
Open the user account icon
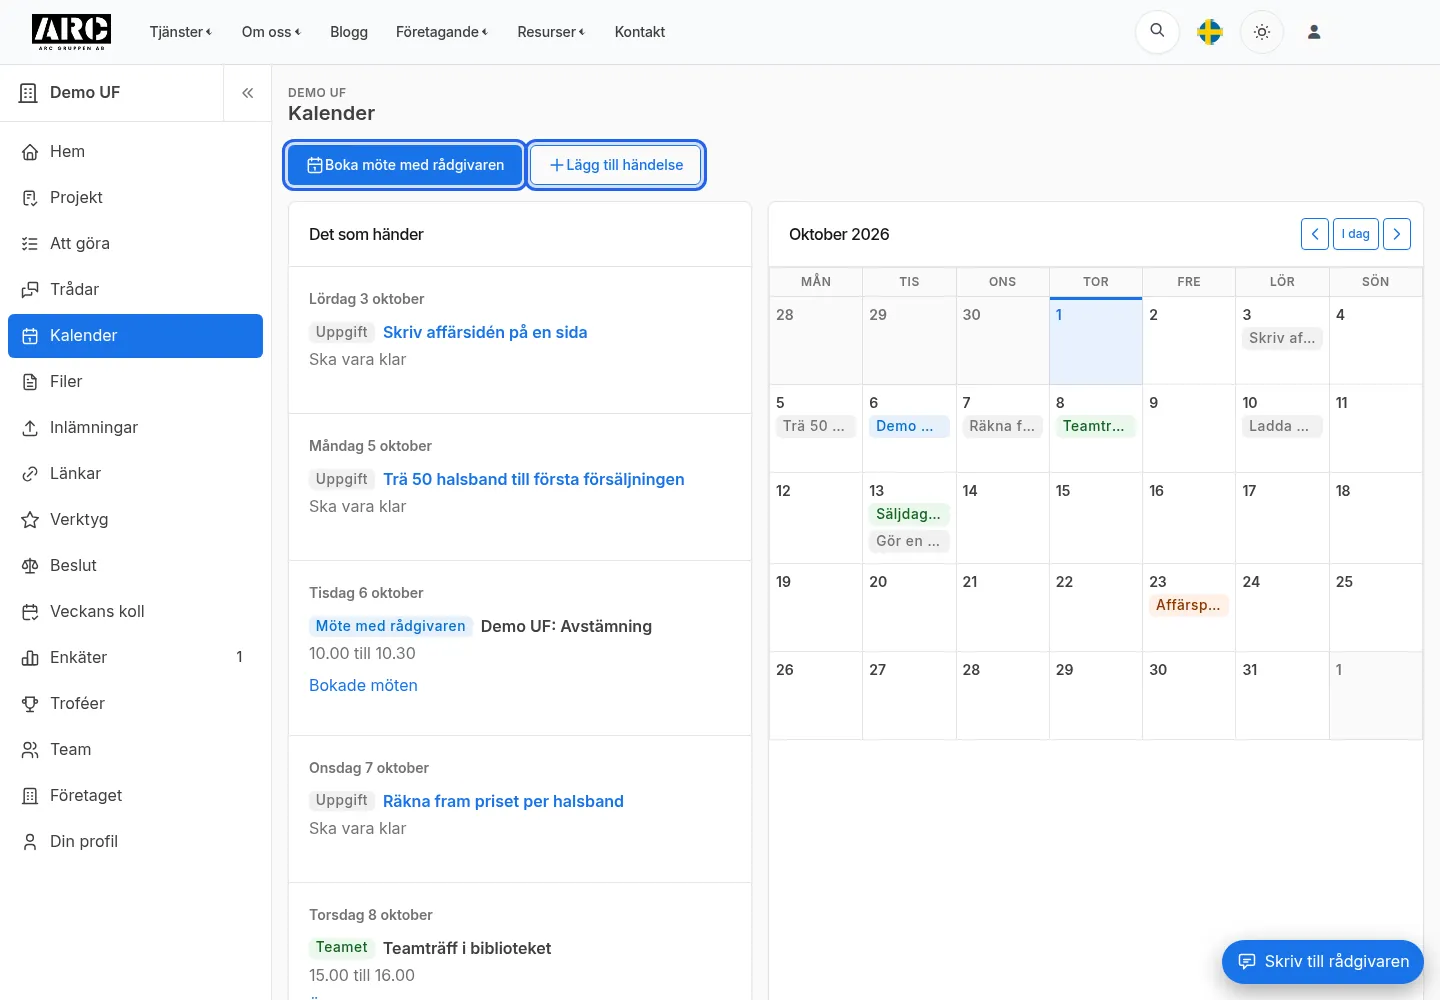(x=1314, y=32)
